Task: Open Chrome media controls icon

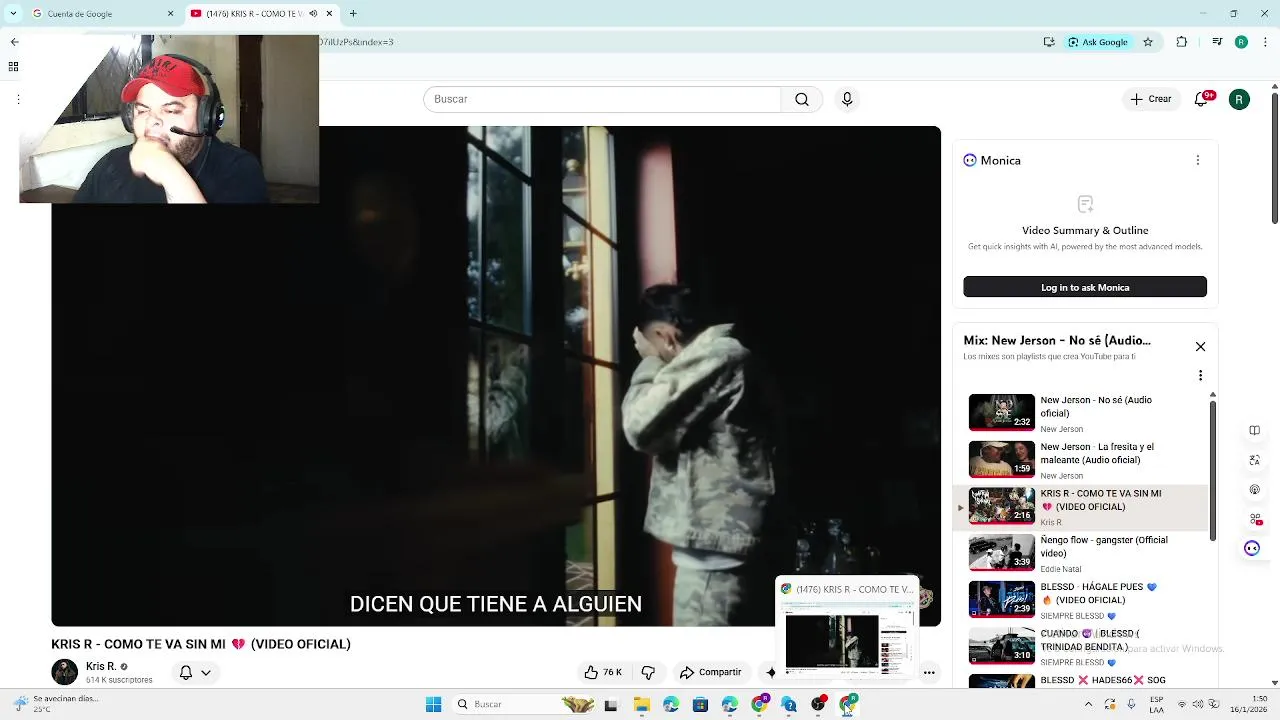Action: (x=1216, y=42)
